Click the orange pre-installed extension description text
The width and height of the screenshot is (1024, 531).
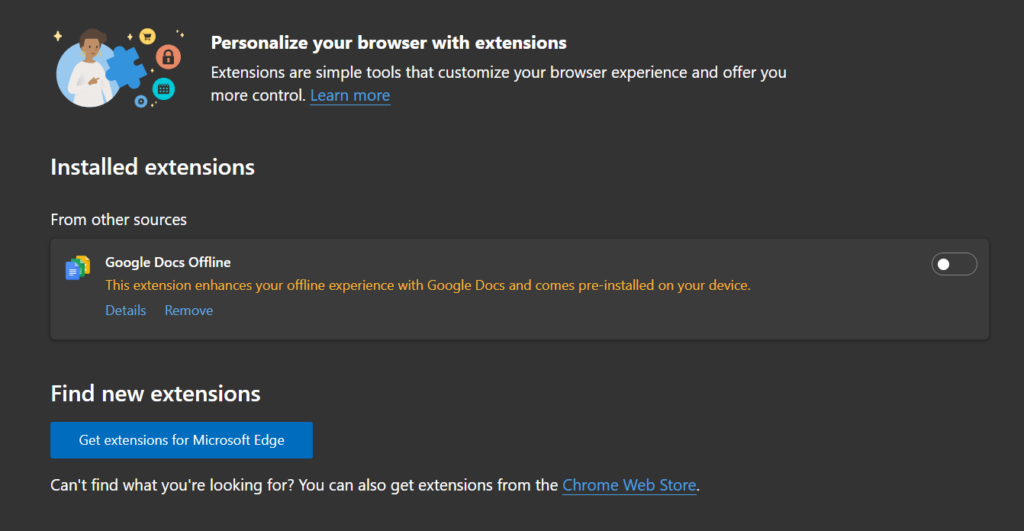(x=428, y=285)
